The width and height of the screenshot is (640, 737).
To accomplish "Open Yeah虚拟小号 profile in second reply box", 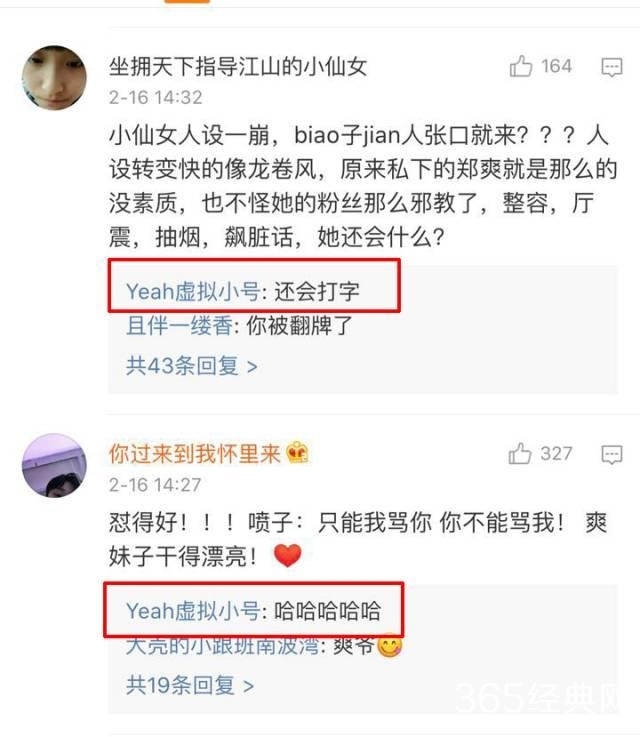I will point(193,611).
